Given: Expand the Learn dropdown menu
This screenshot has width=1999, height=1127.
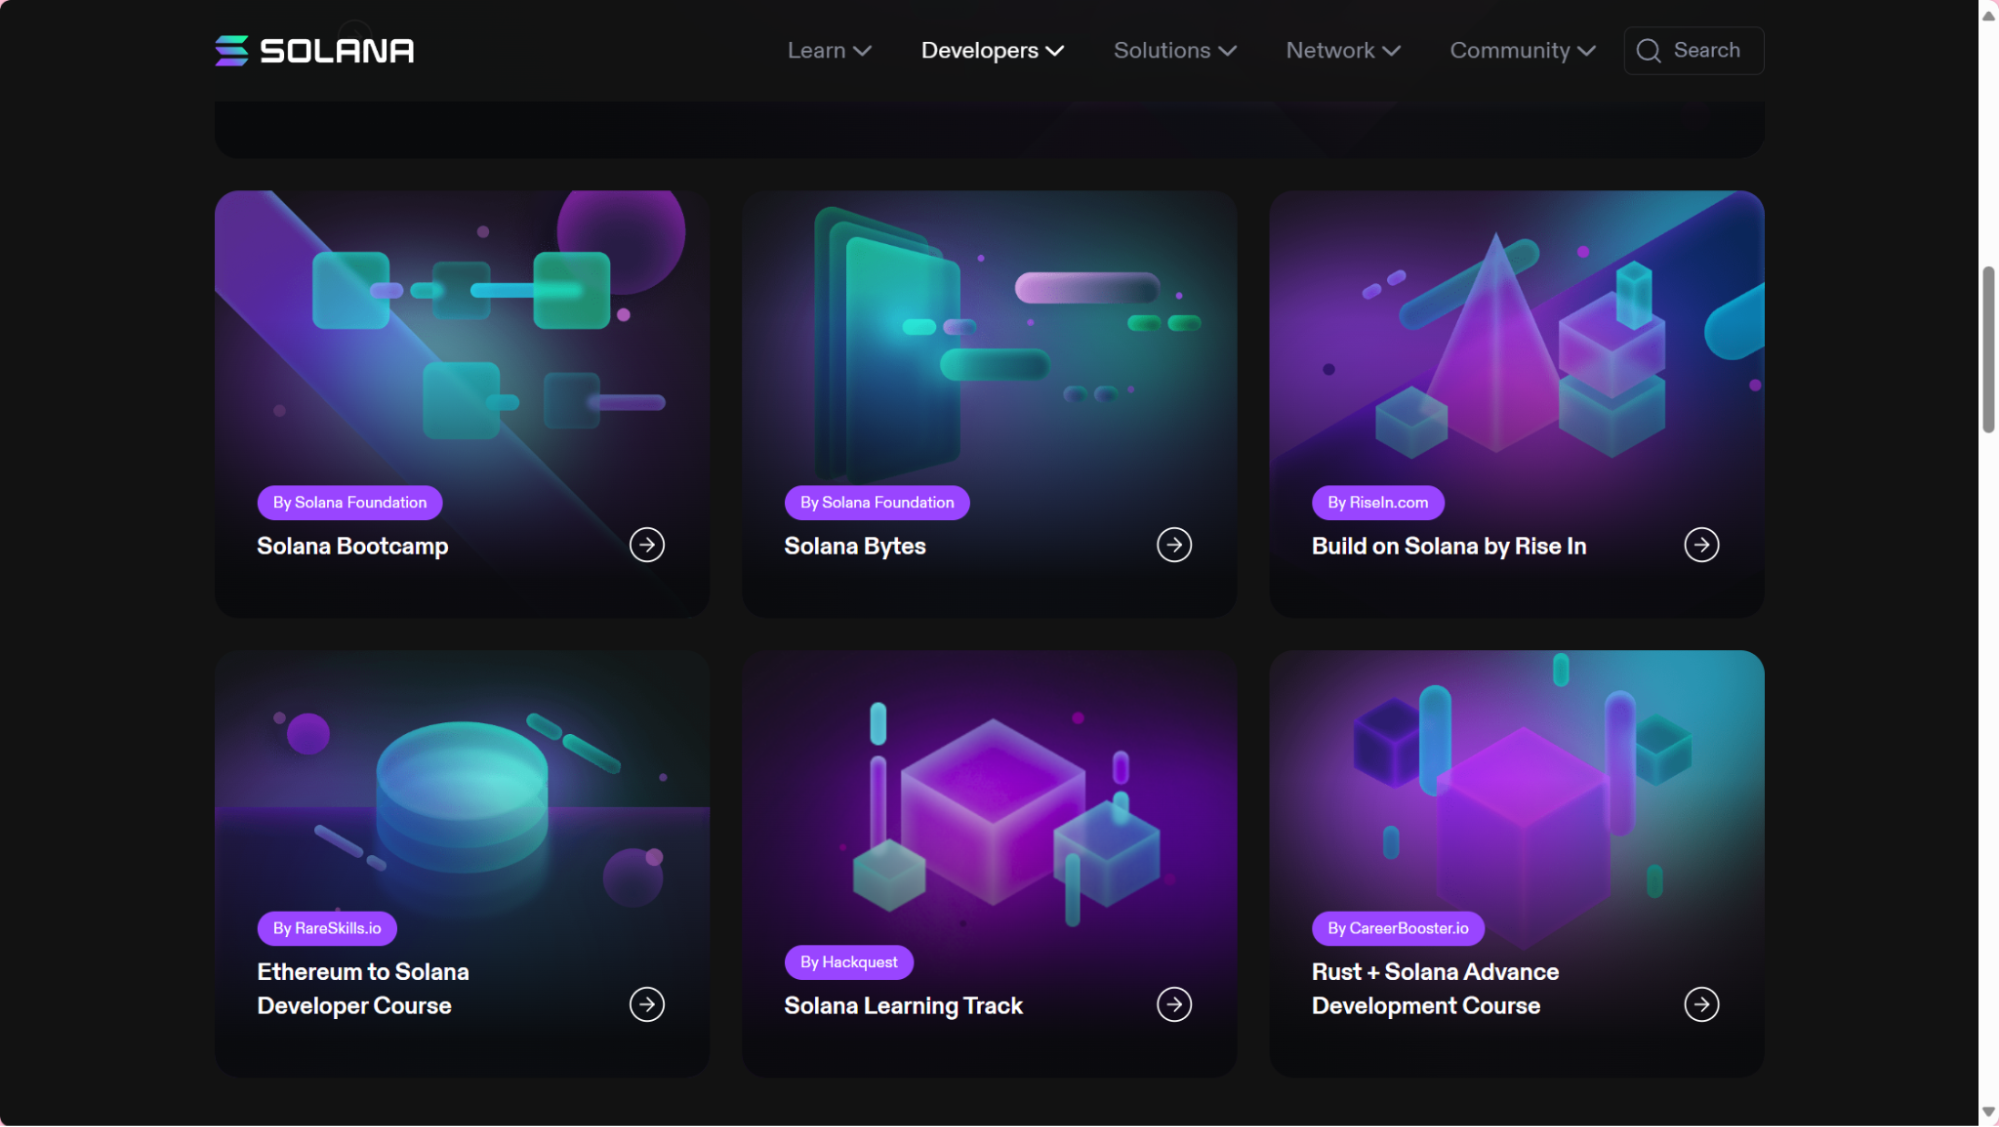Looking at the screenshot, I should [828, 50].
